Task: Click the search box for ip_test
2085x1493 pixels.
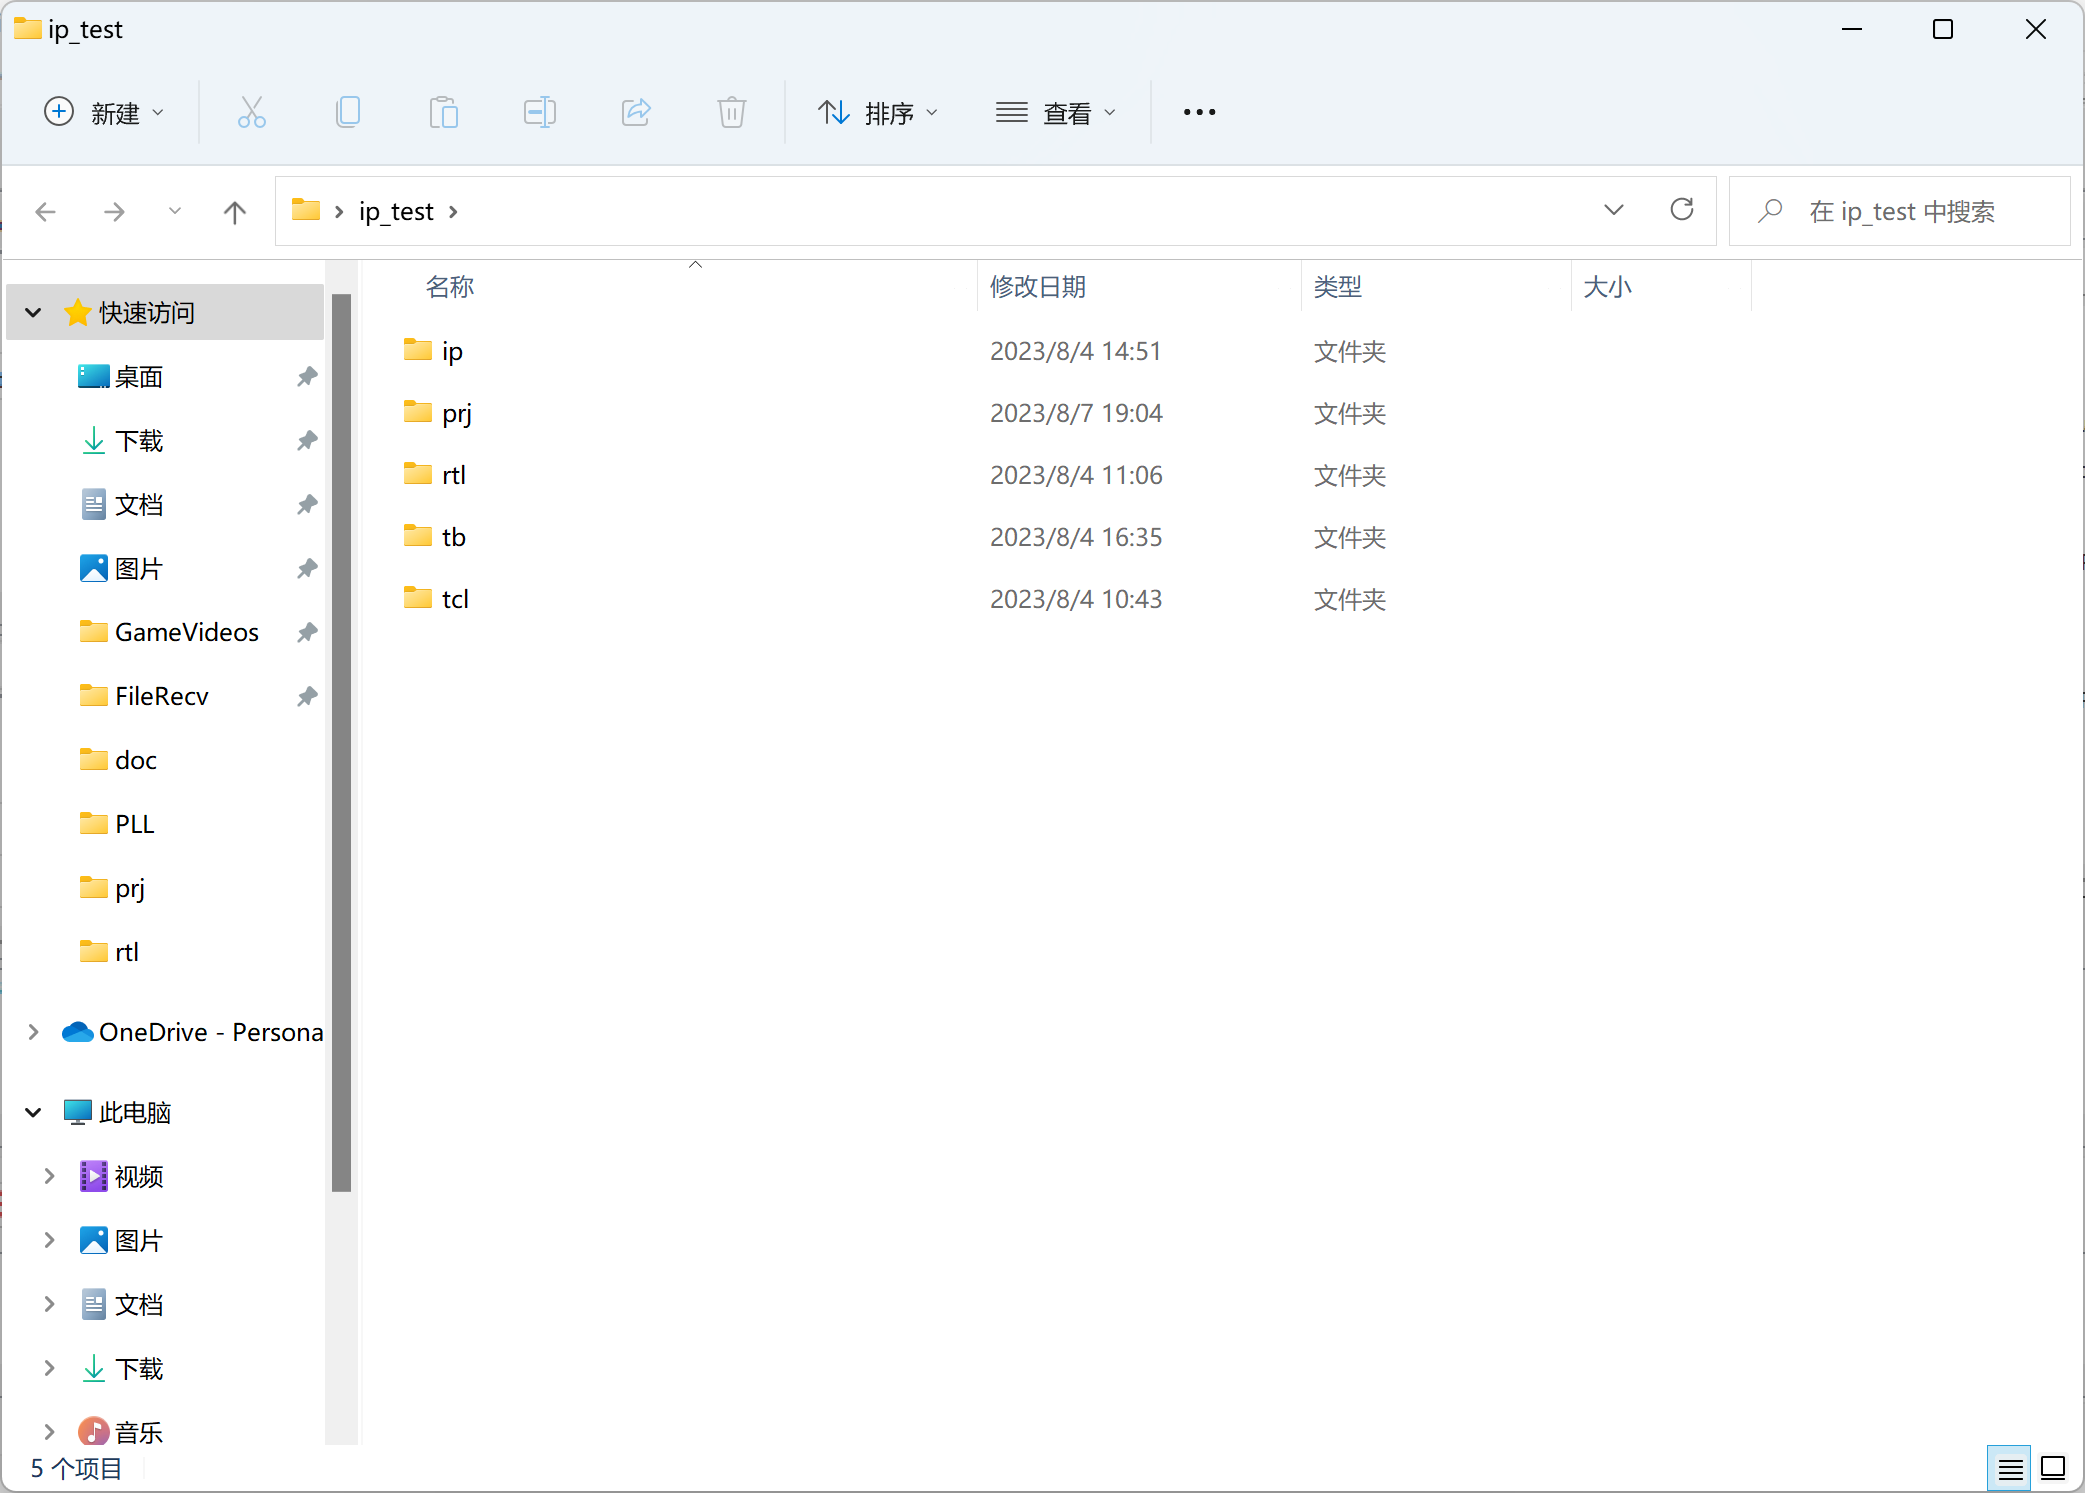Action: (1900, 211)
